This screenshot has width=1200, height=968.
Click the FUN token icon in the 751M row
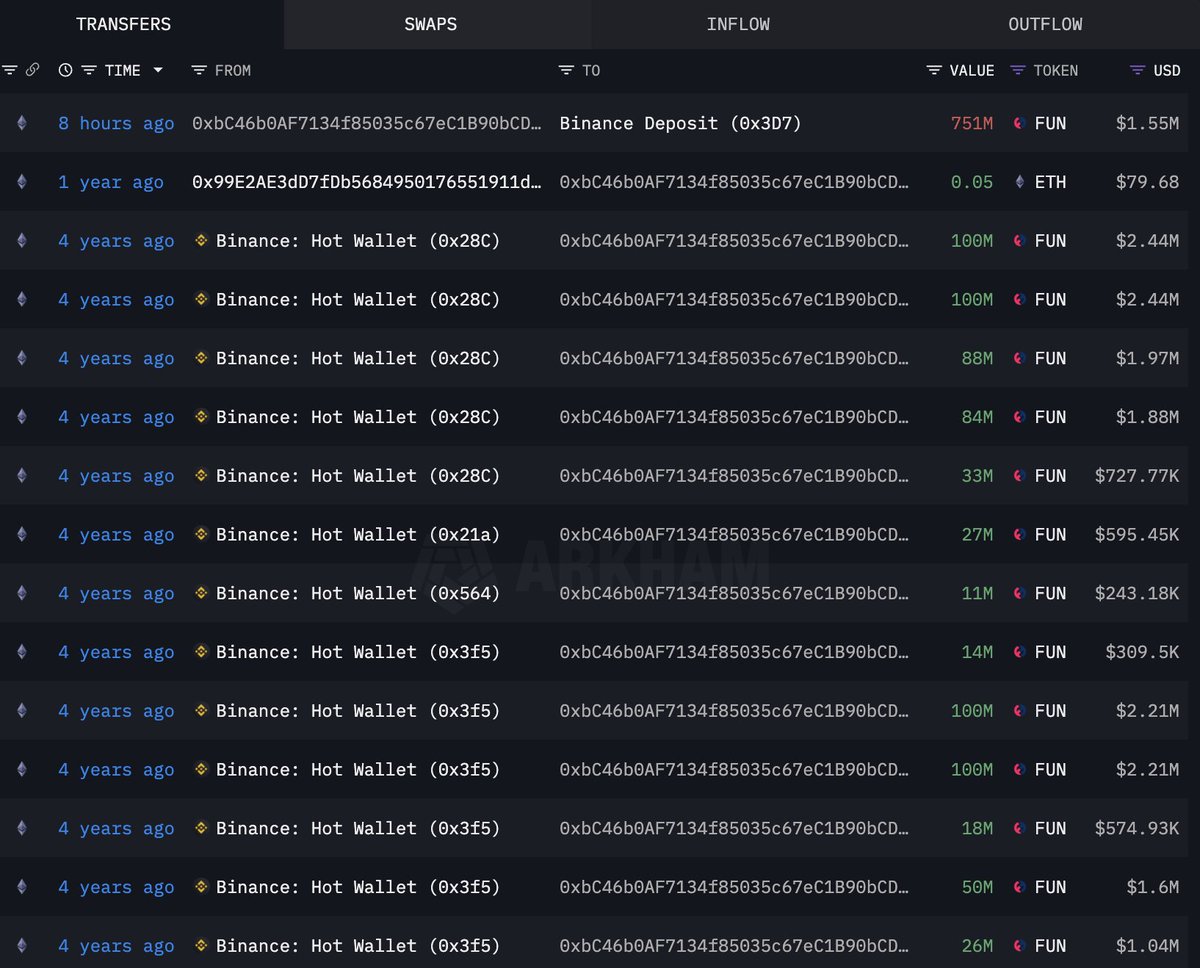tap(1019, 123)
